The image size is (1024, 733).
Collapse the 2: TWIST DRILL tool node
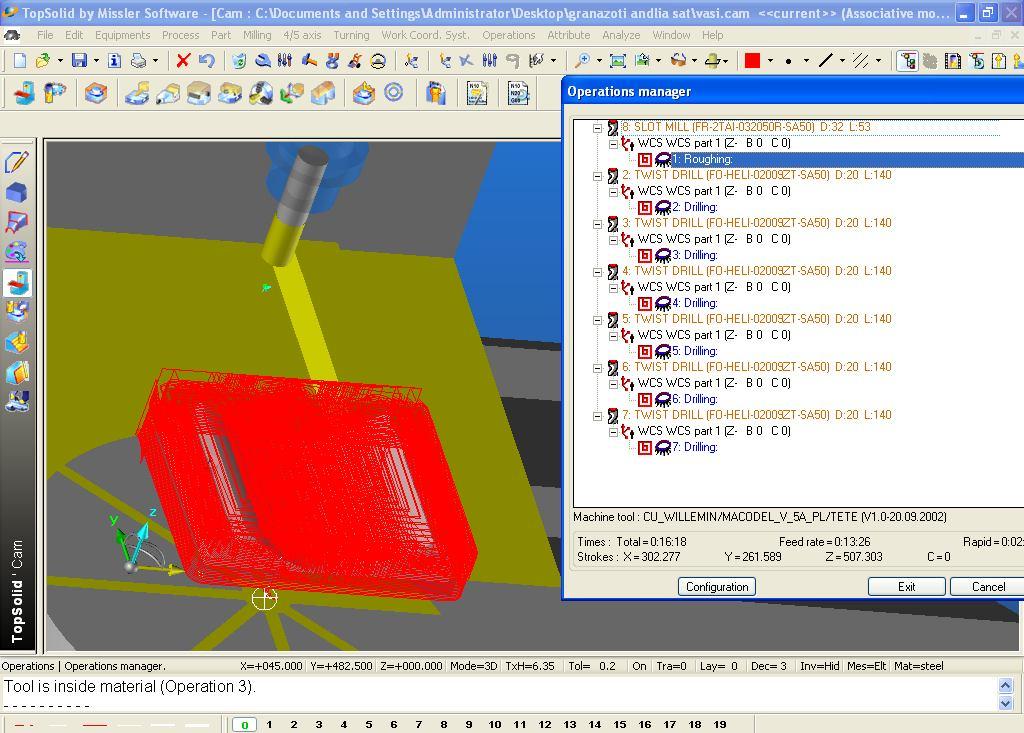coord(597,176)
